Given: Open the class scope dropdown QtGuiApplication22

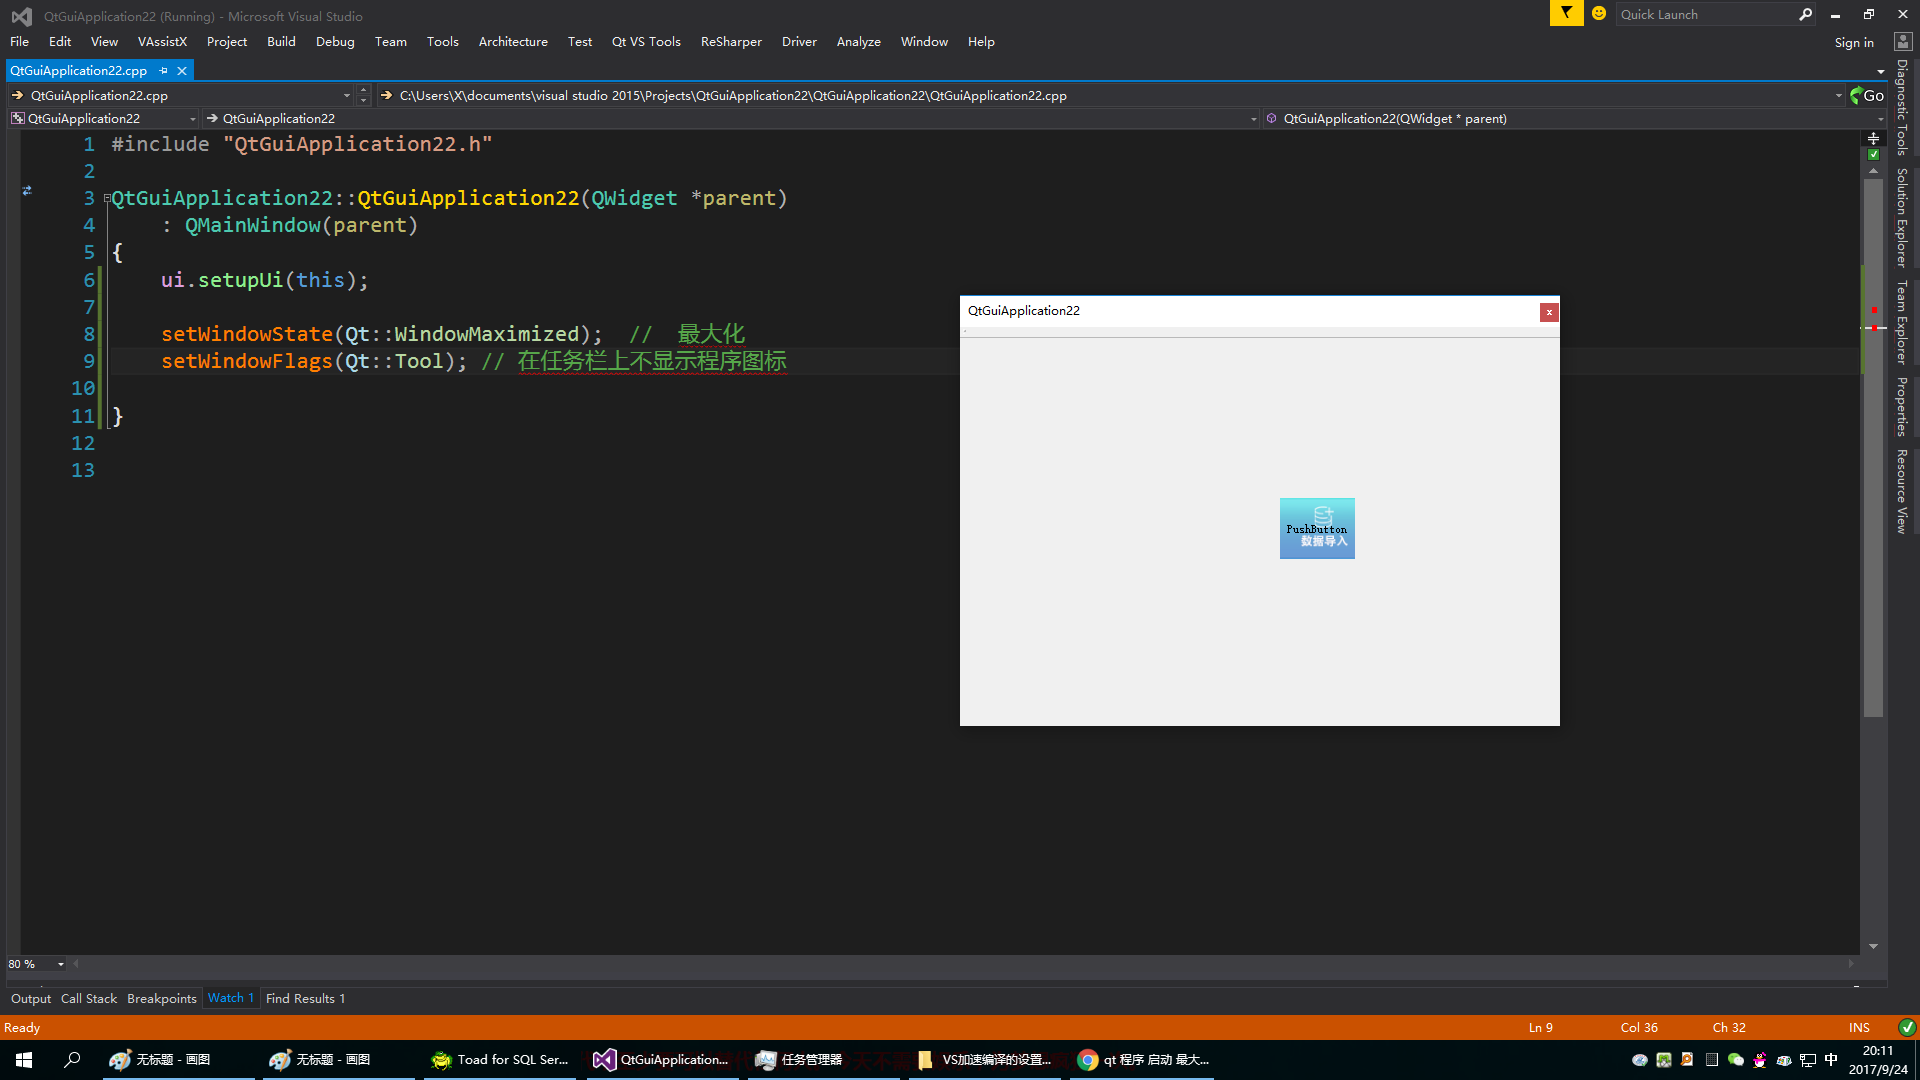Looking at the screenshot, I should click(x=104, y=119).
